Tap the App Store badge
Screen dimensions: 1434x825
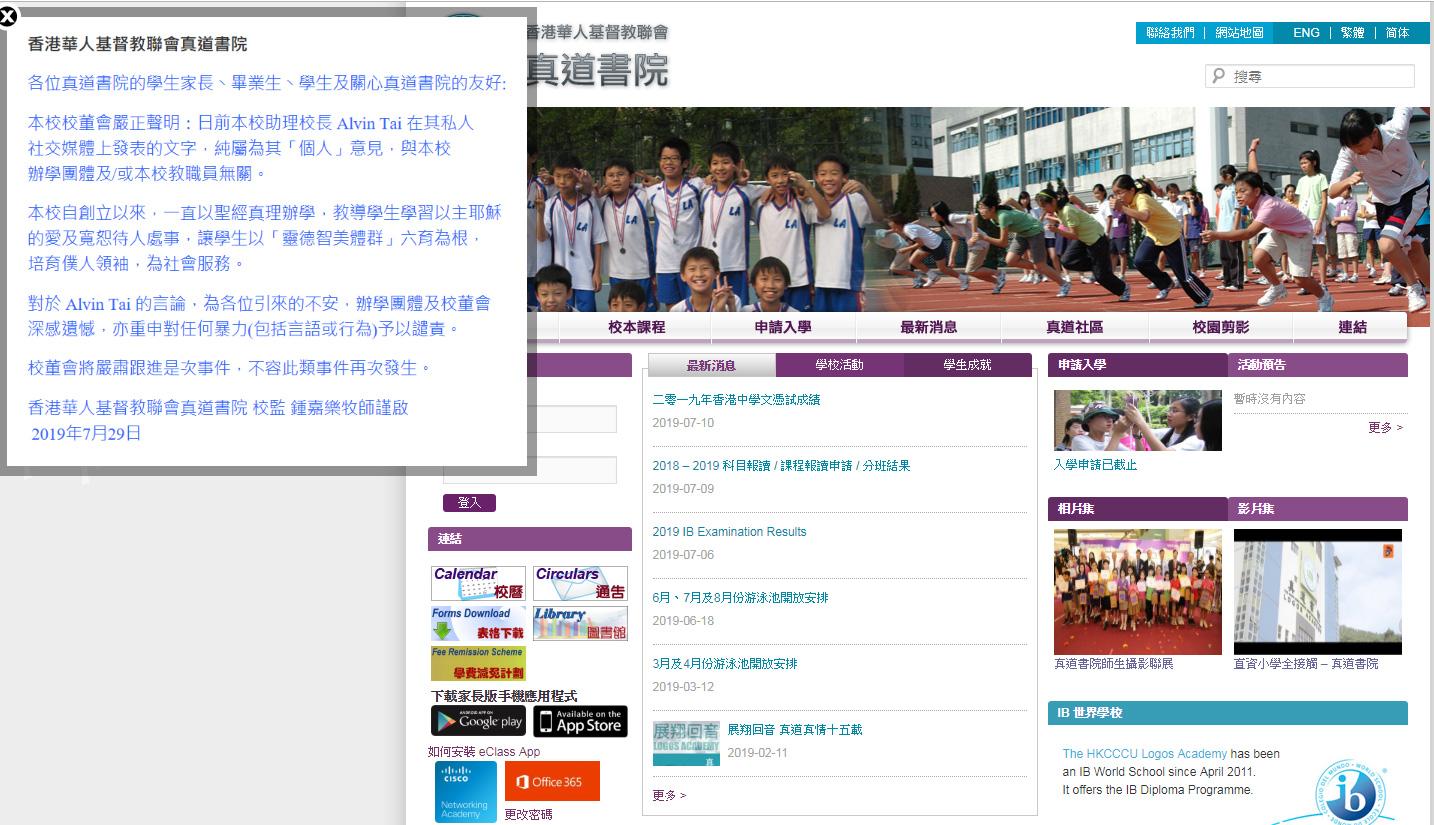580,721
